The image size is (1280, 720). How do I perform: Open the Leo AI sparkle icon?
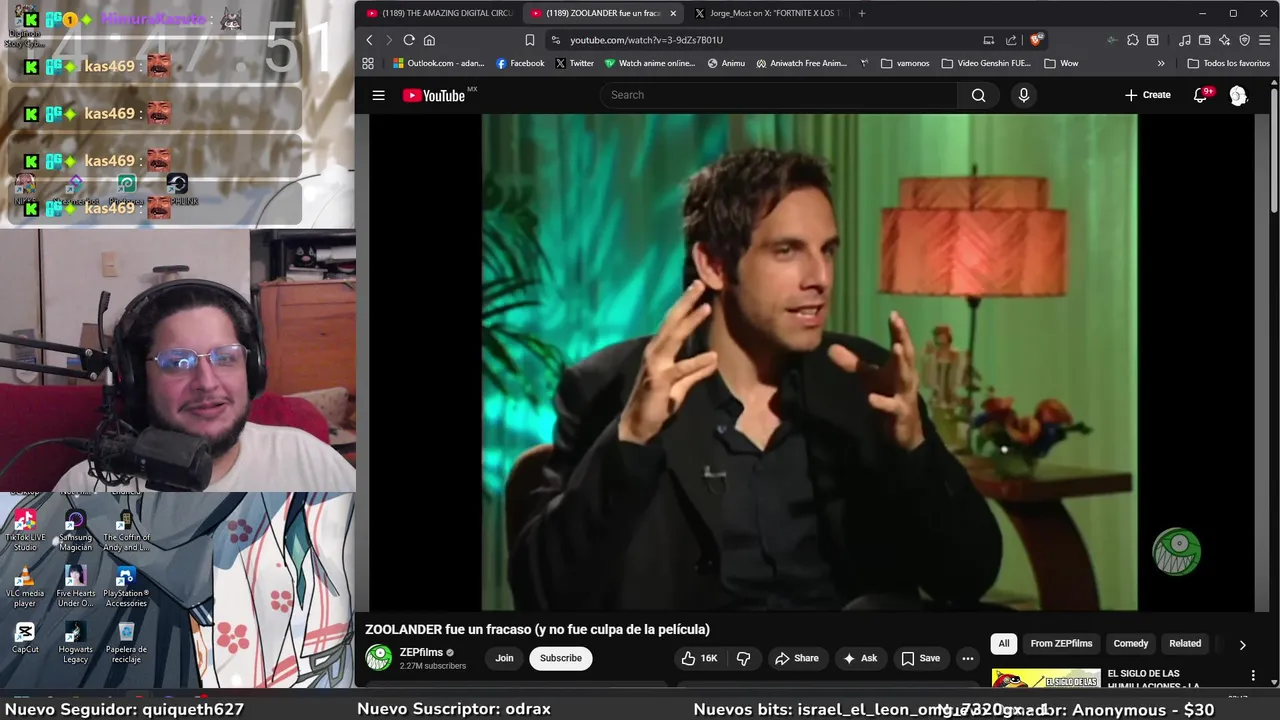click(1224, 40)
